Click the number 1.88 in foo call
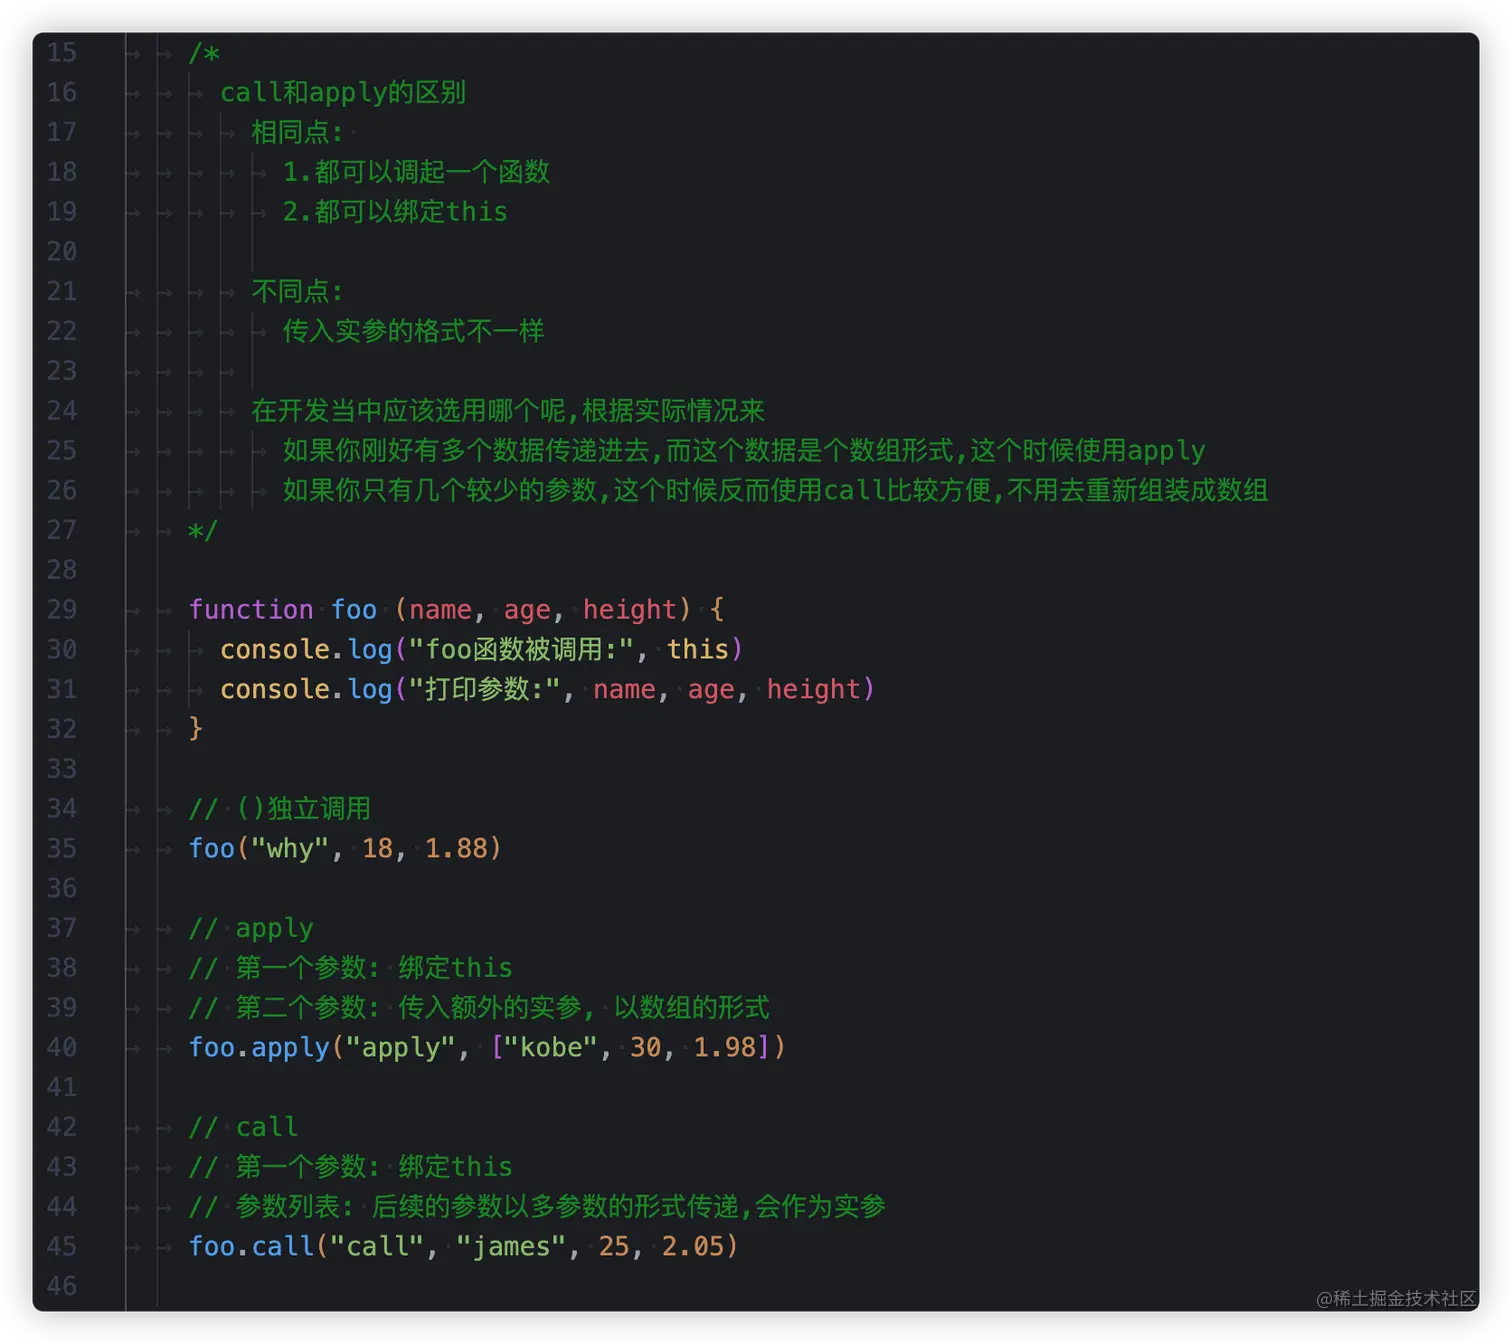 [456, 848]
